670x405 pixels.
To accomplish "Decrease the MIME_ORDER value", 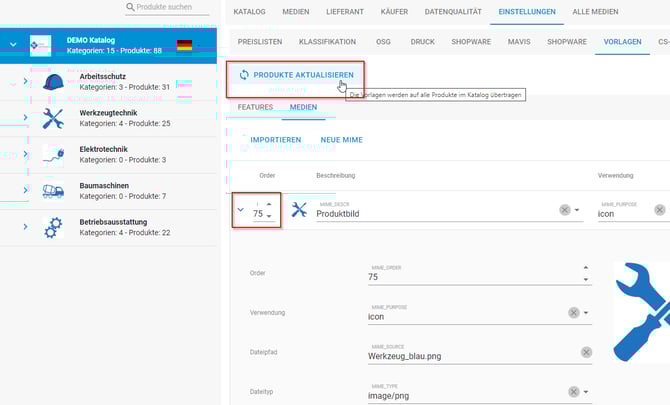I will click(586, 279).
